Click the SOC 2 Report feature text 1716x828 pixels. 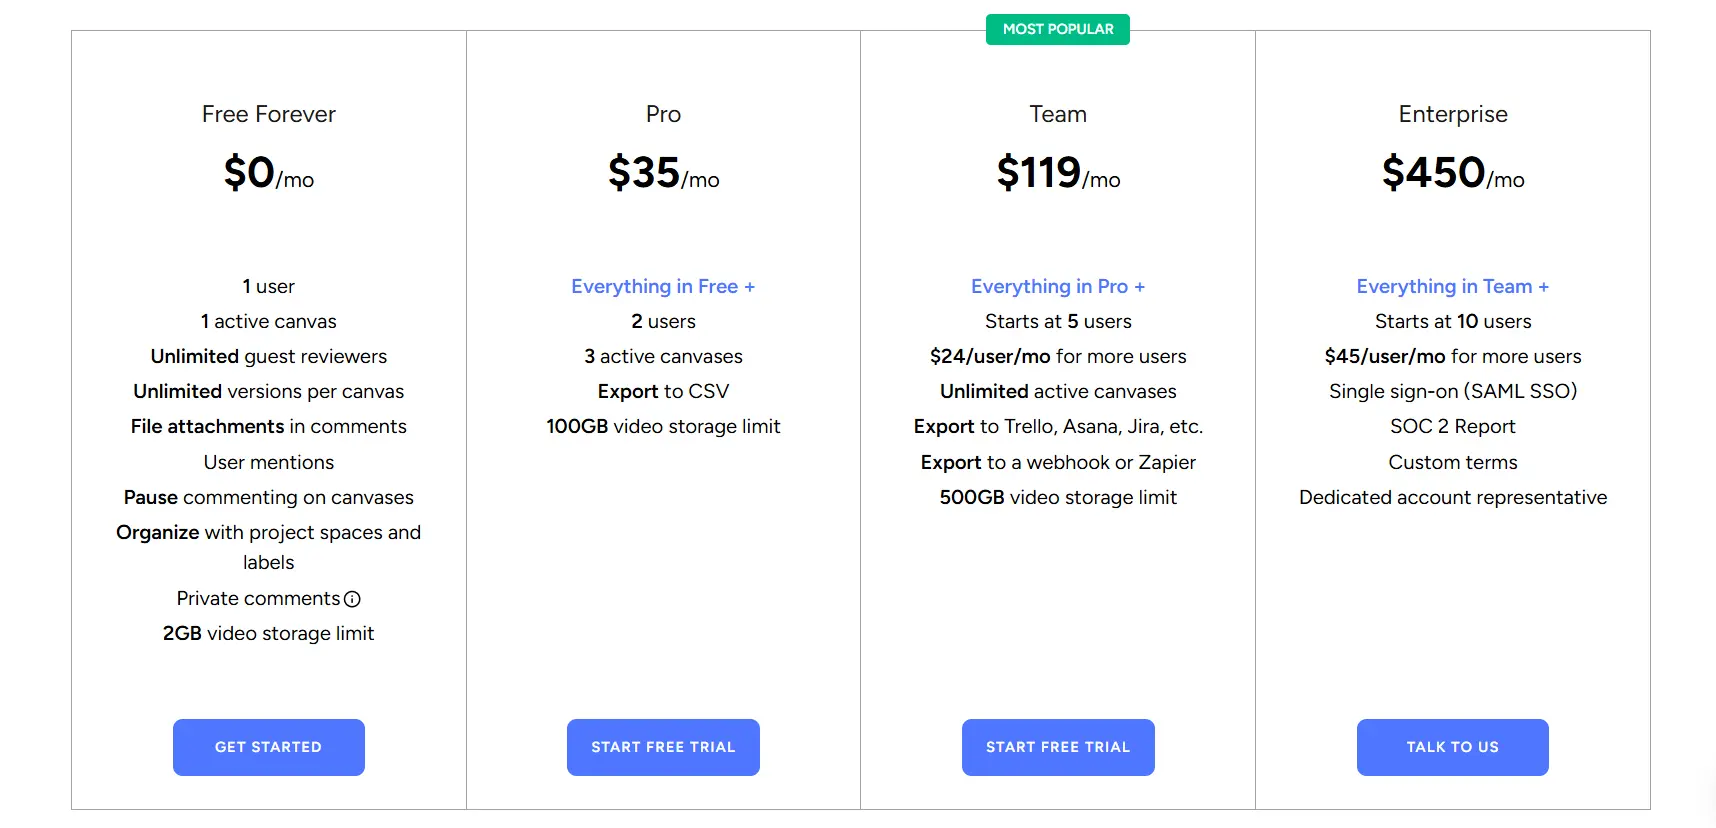[x=1452, y=426]
